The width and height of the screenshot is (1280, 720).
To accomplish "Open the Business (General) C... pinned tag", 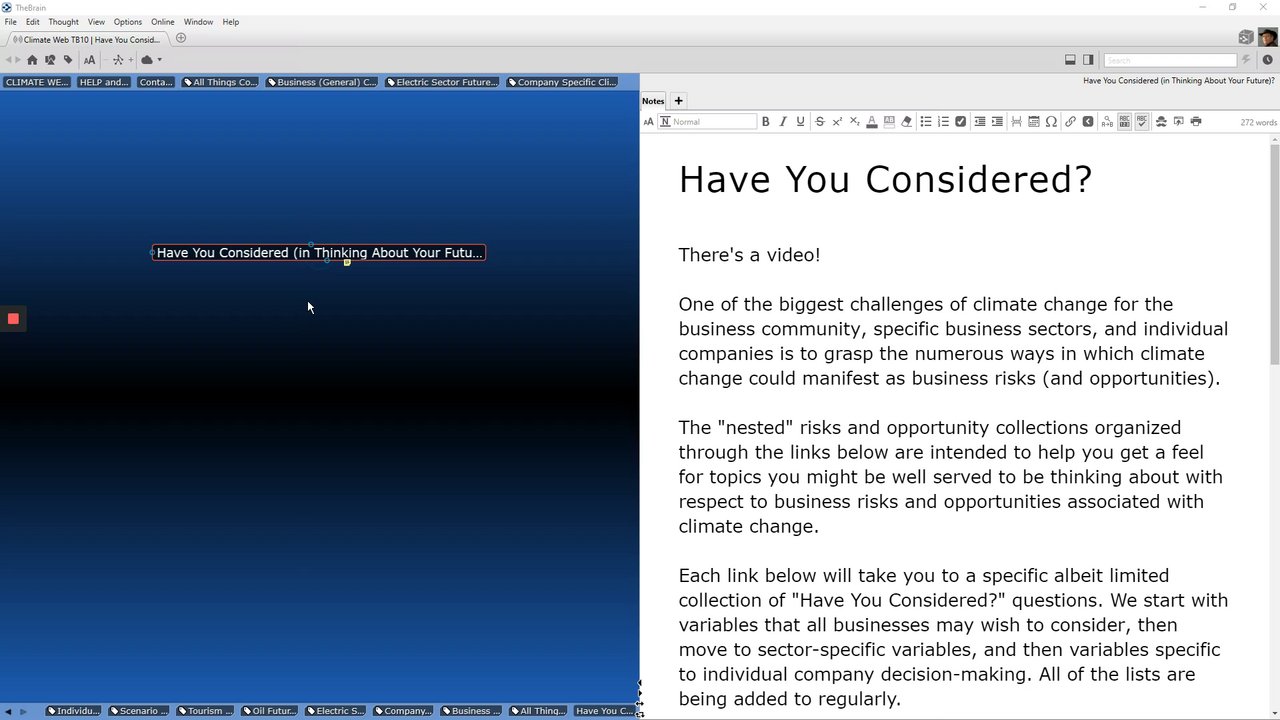I will click(x=322, y=82).
